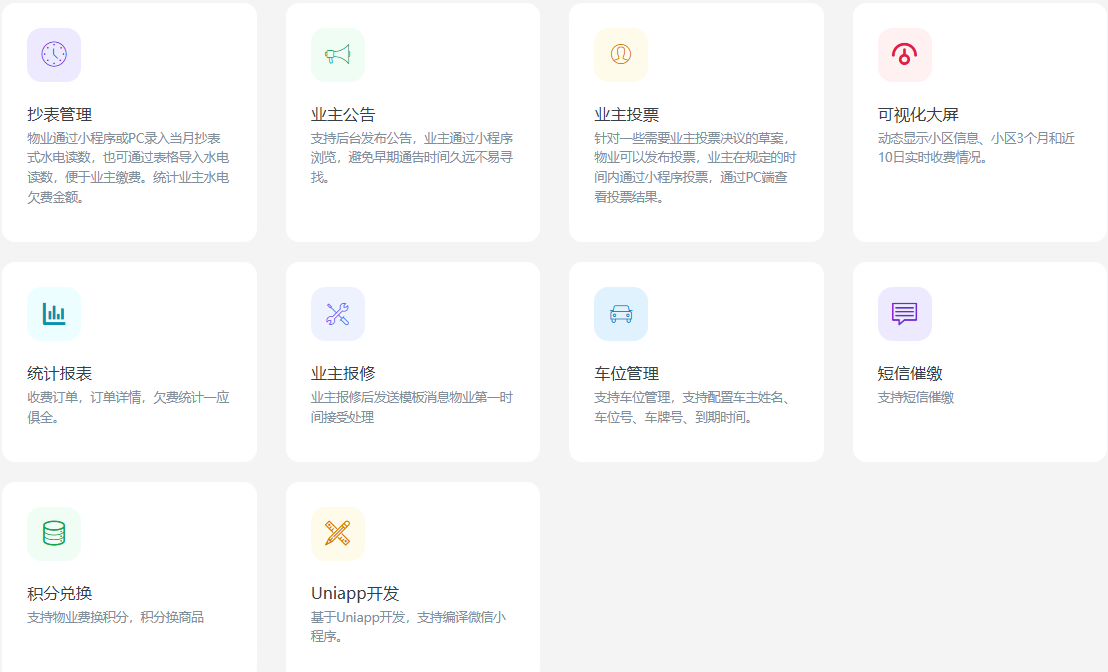The width and height of the screenshot is (1108, 672).
Task: Click the 业主报修 description text
Action: point(411,407)
